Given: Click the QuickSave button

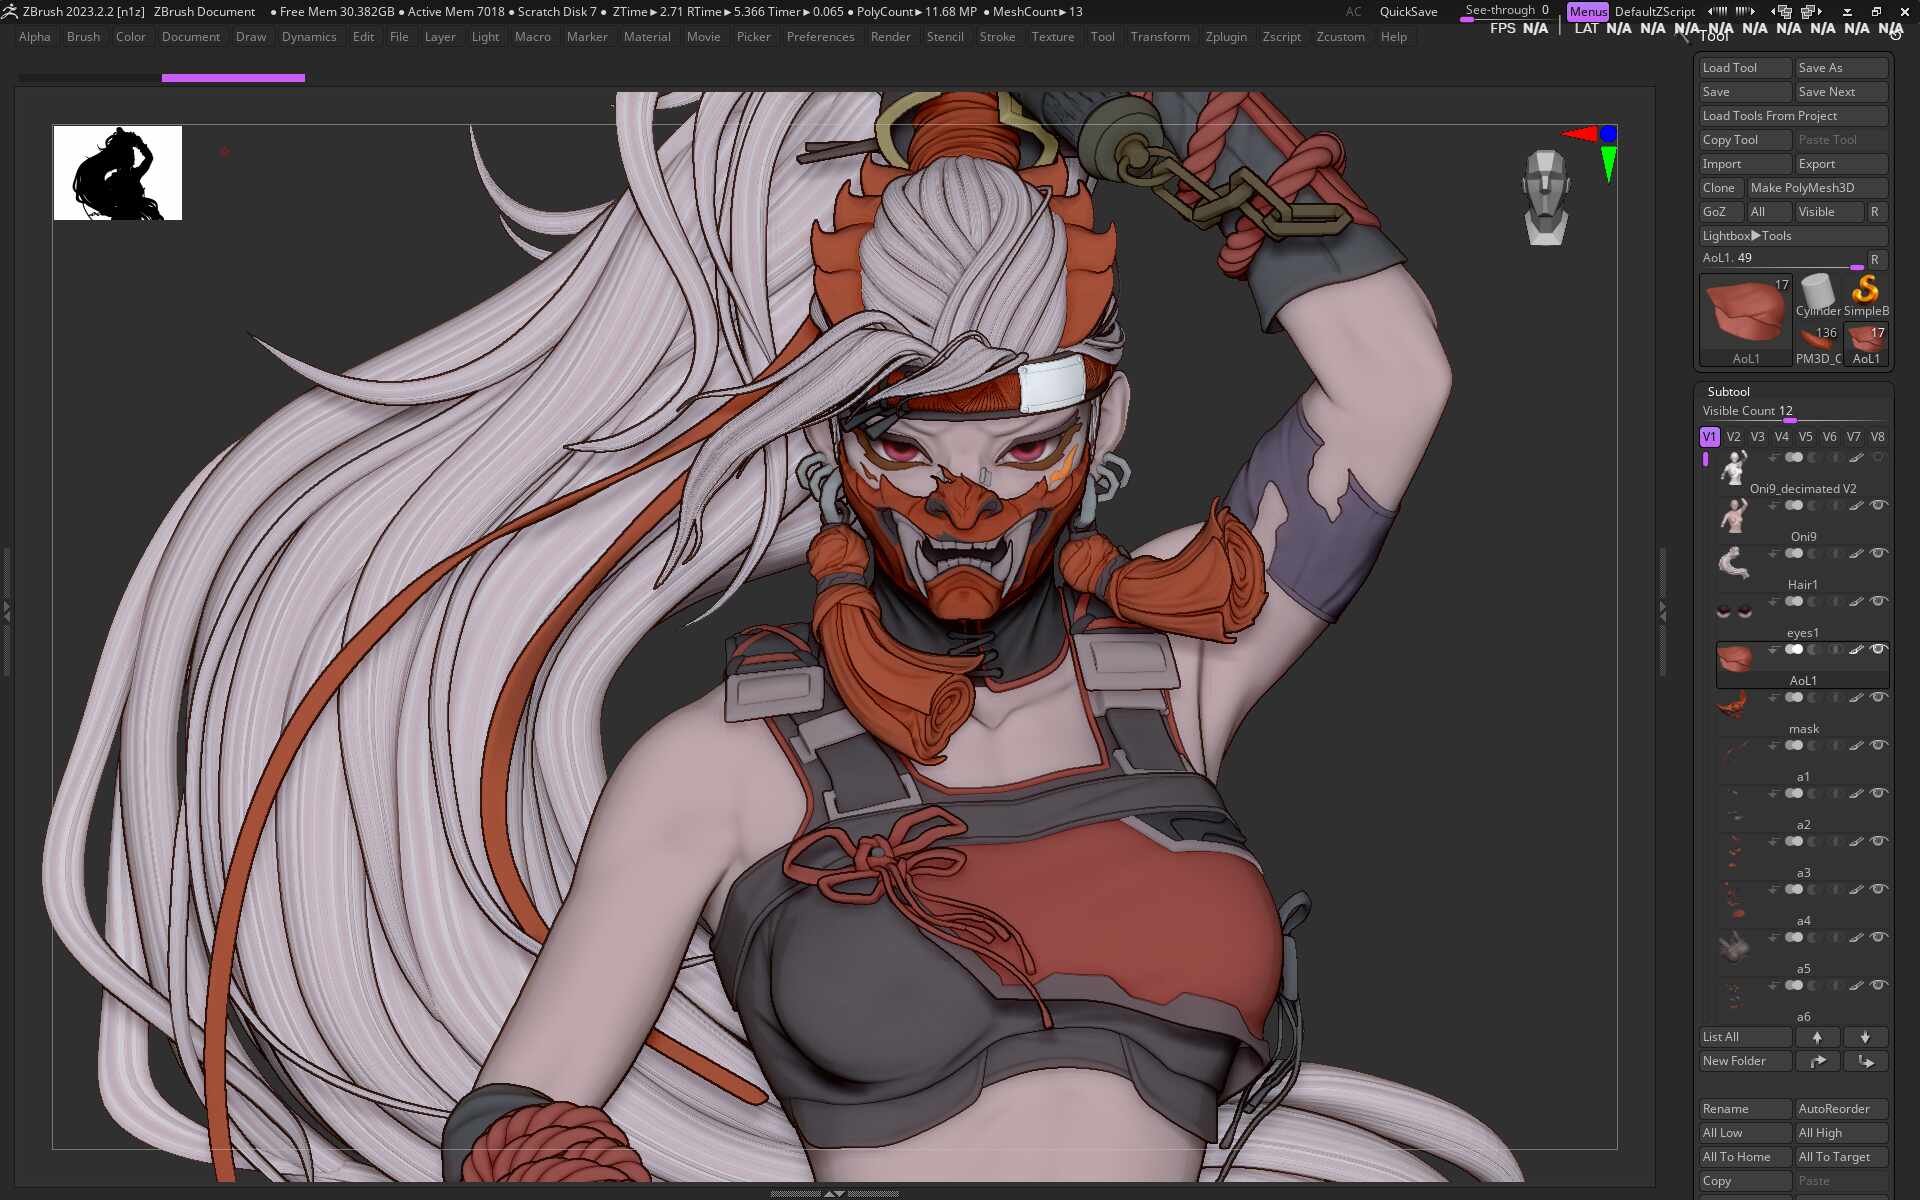Looking at the screenshot, I should coord(1408,12).
